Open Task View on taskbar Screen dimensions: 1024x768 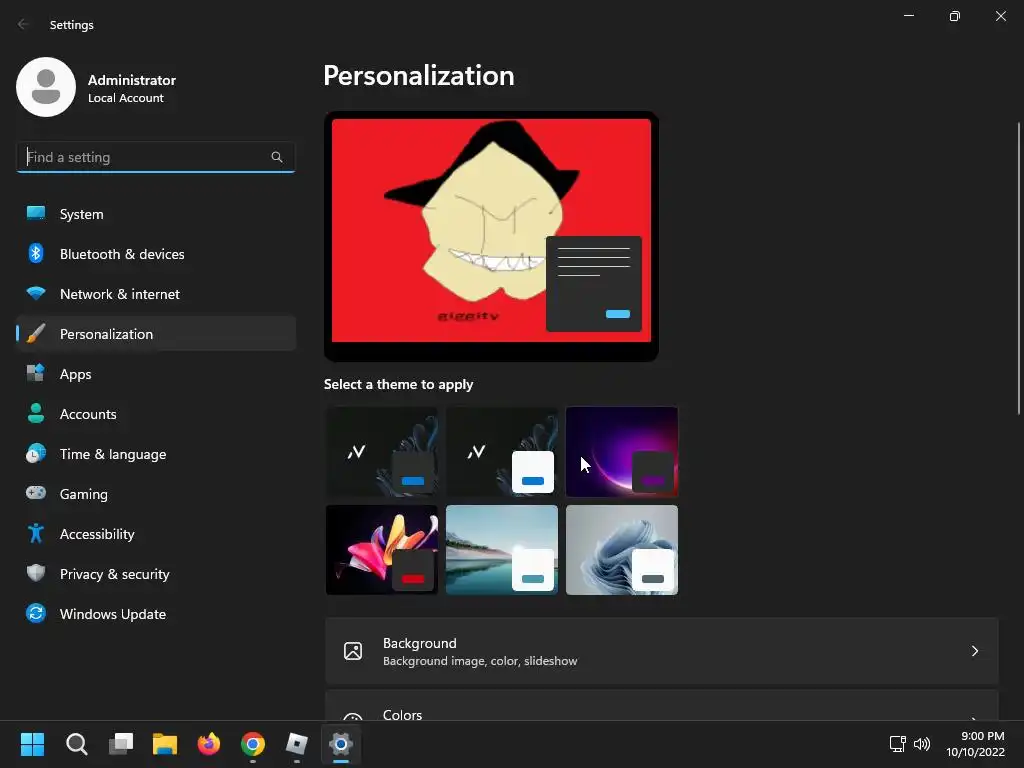[121, 744]
